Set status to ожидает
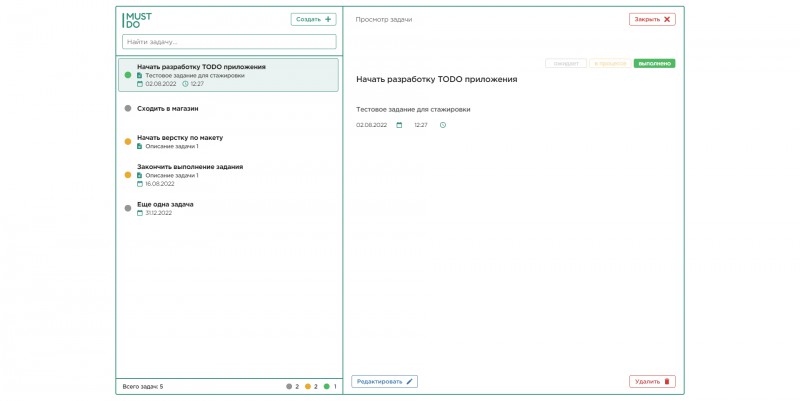Viewport: 800px width, 401px height. [x=566, y=64]
